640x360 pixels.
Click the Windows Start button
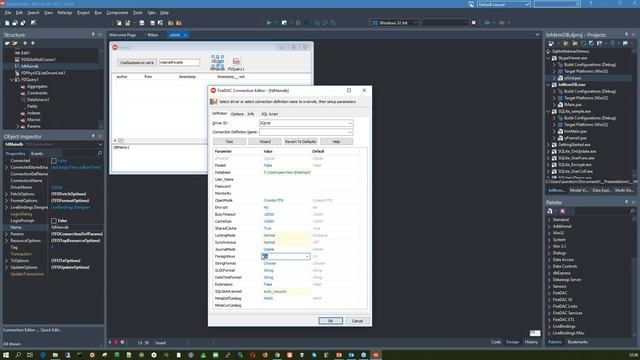(x=6, y=355)
